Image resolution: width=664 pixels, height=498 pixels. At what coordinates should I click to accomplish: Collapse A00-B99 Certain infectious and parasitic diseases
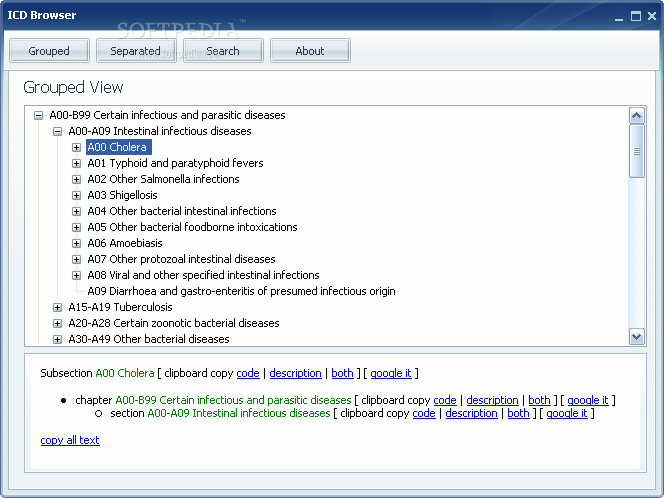pyautogui.click(x=39, y=115)
